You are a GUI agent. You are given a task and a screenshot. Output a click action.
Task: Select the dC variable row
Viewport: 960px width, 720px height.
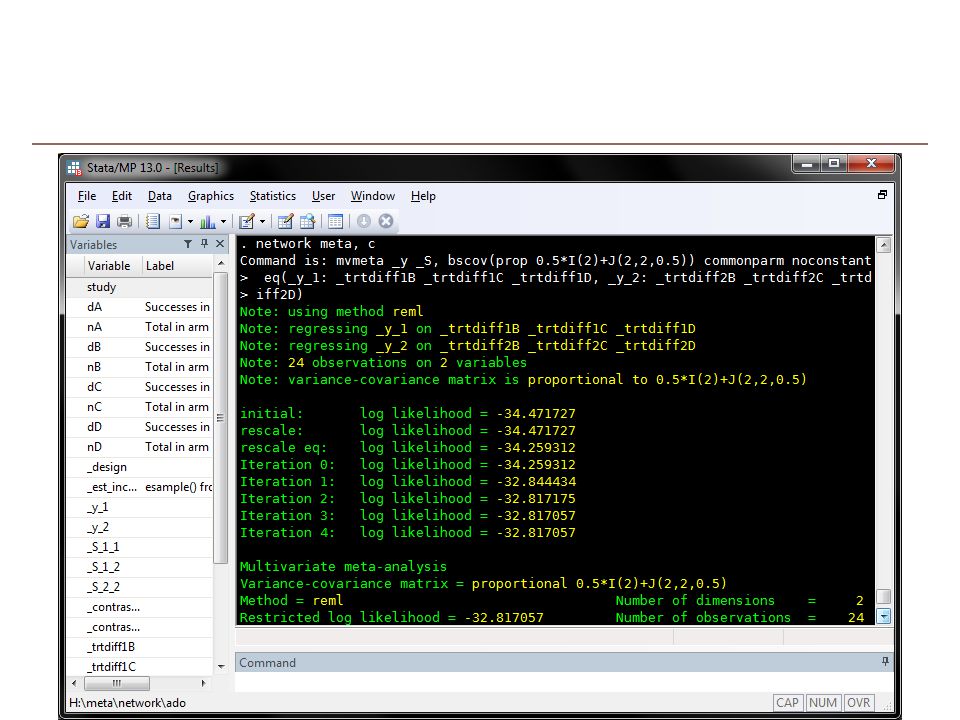140,387
